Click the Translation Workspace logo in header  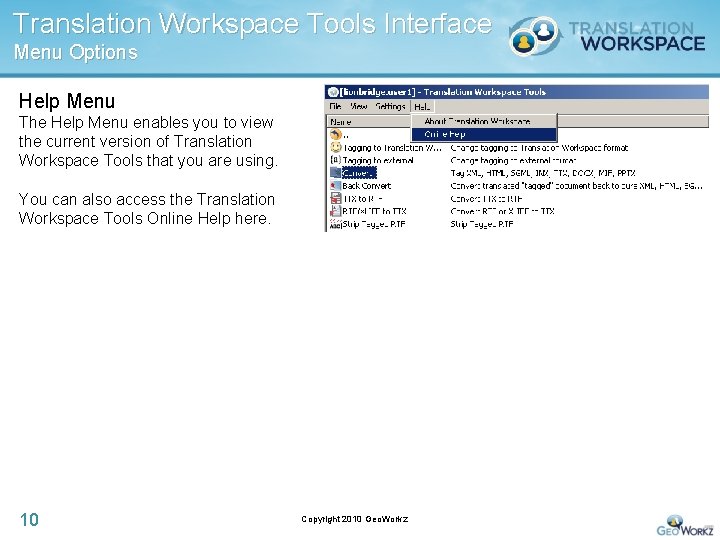point(607,36)
